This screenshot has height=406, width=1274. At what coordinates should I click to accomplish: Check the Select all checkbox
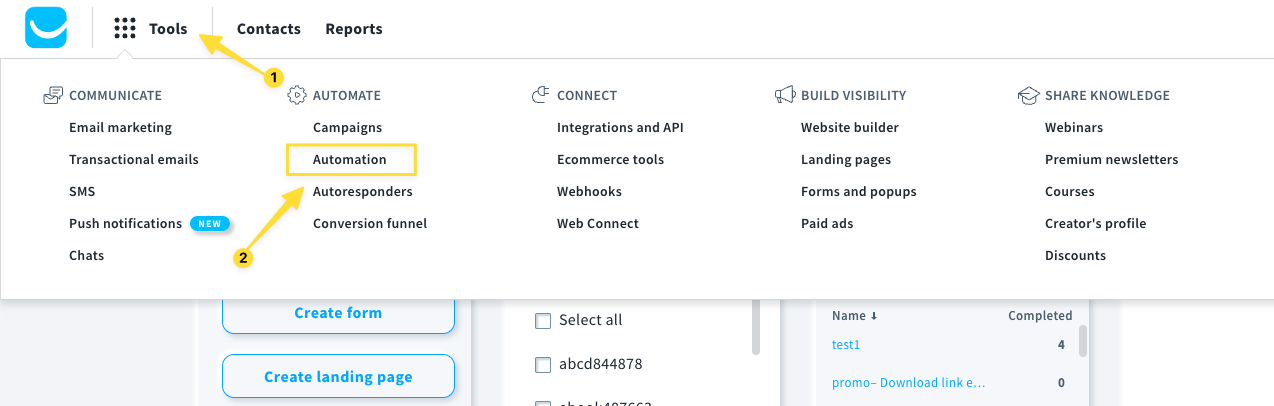tap(543, 321)
